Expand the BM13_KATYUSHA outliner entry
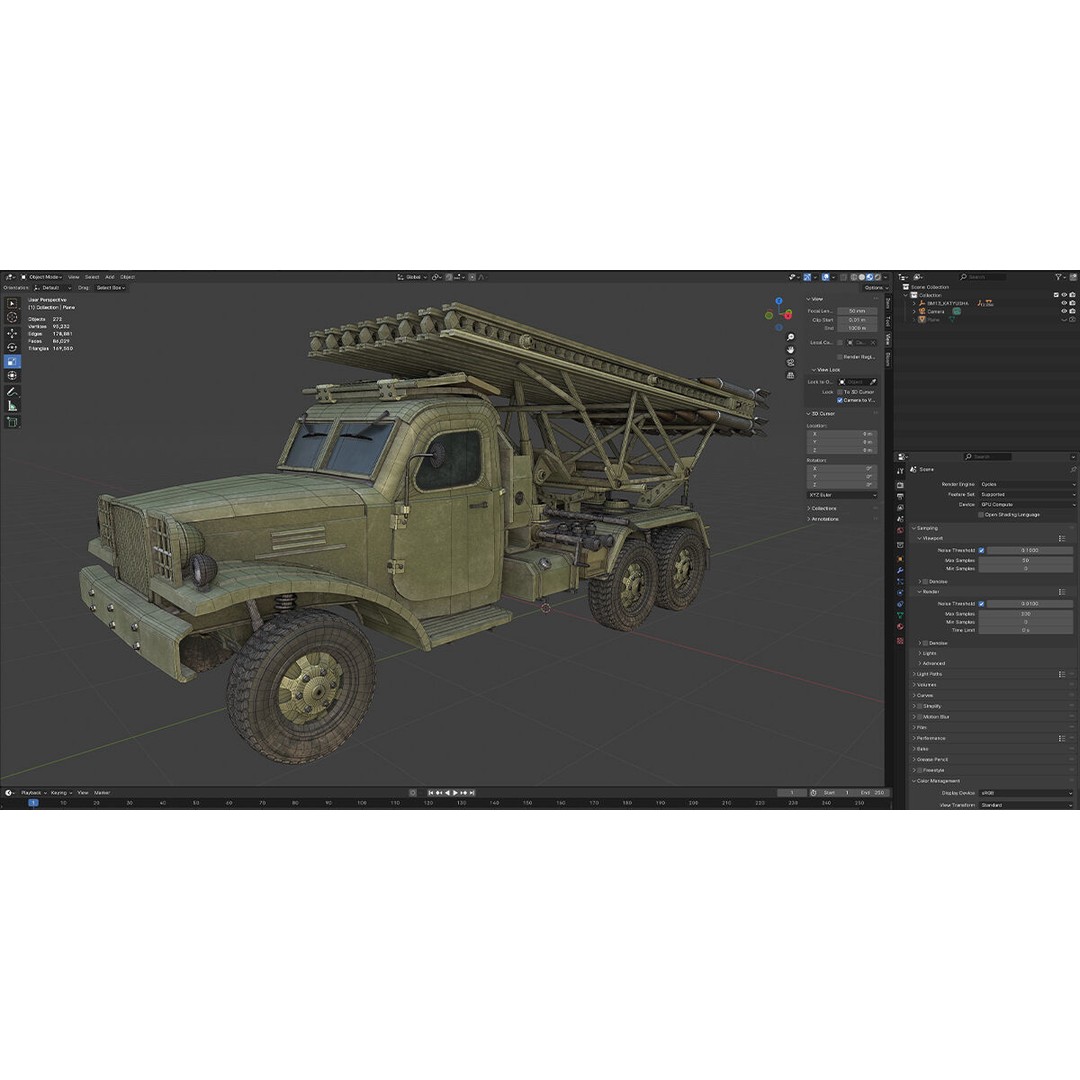 point(914,303)
